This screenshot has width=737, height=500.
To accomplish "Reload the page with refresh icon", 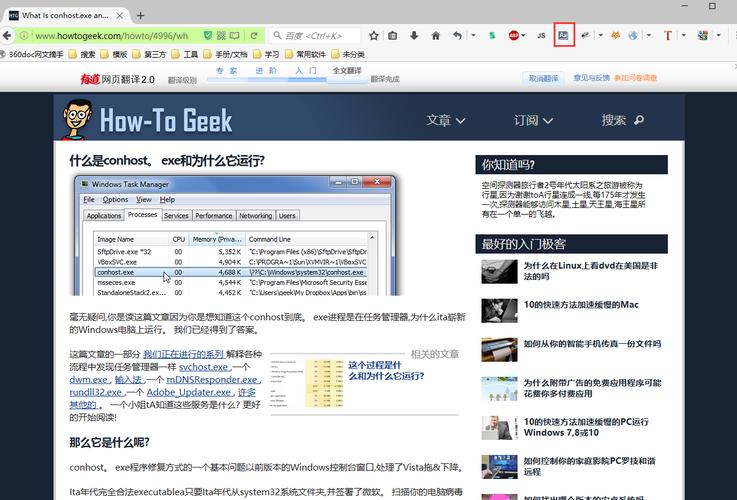I will coord(254,35).
